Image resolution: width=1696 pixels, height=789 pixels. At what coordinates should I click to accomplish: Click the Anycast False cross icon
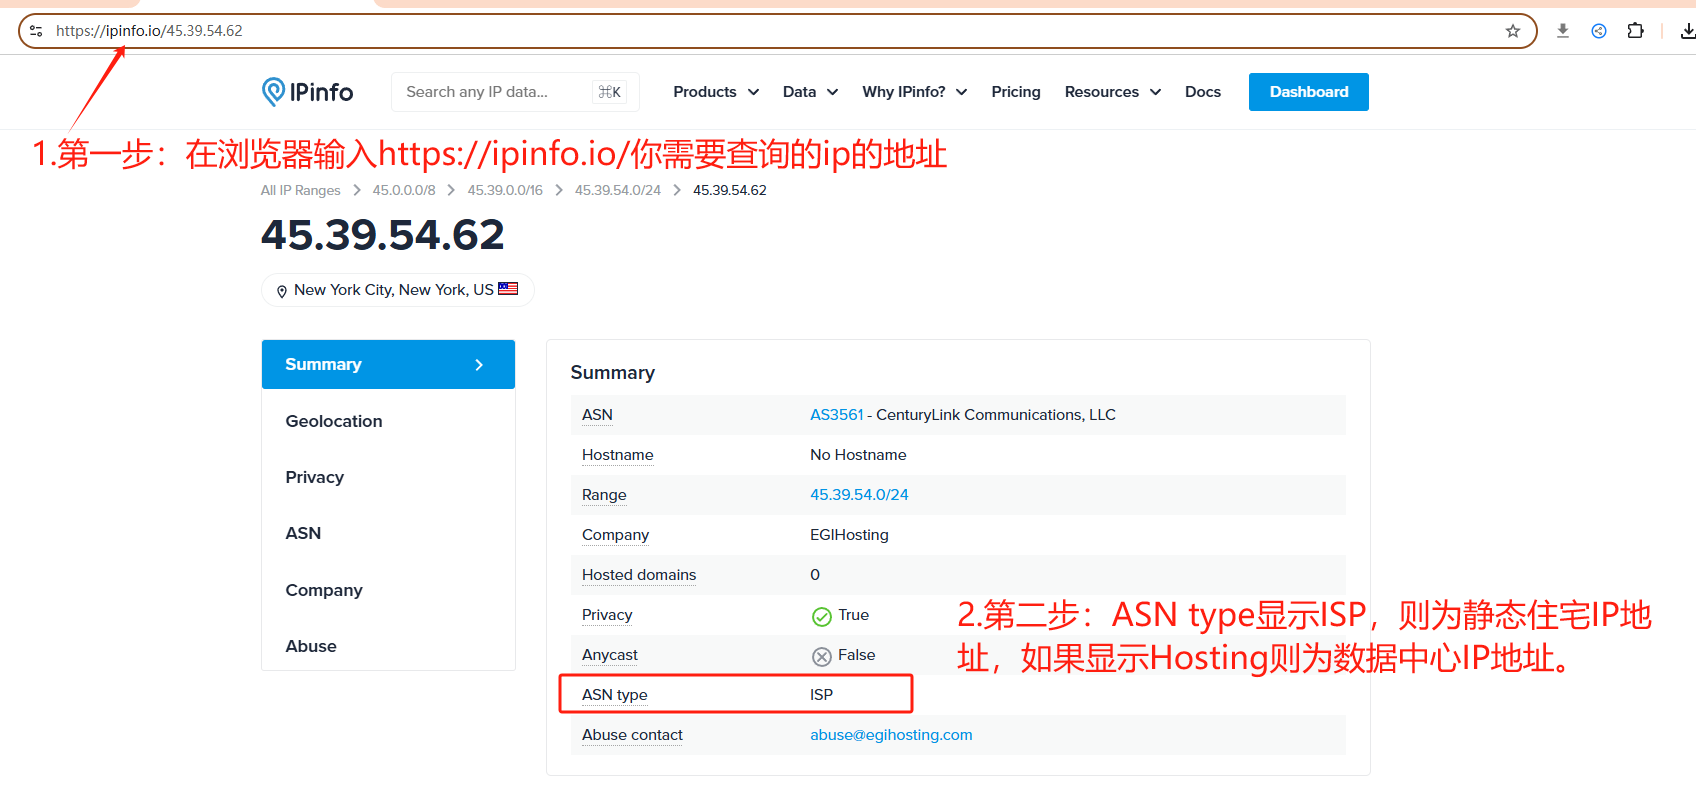(x=822, y=656)
